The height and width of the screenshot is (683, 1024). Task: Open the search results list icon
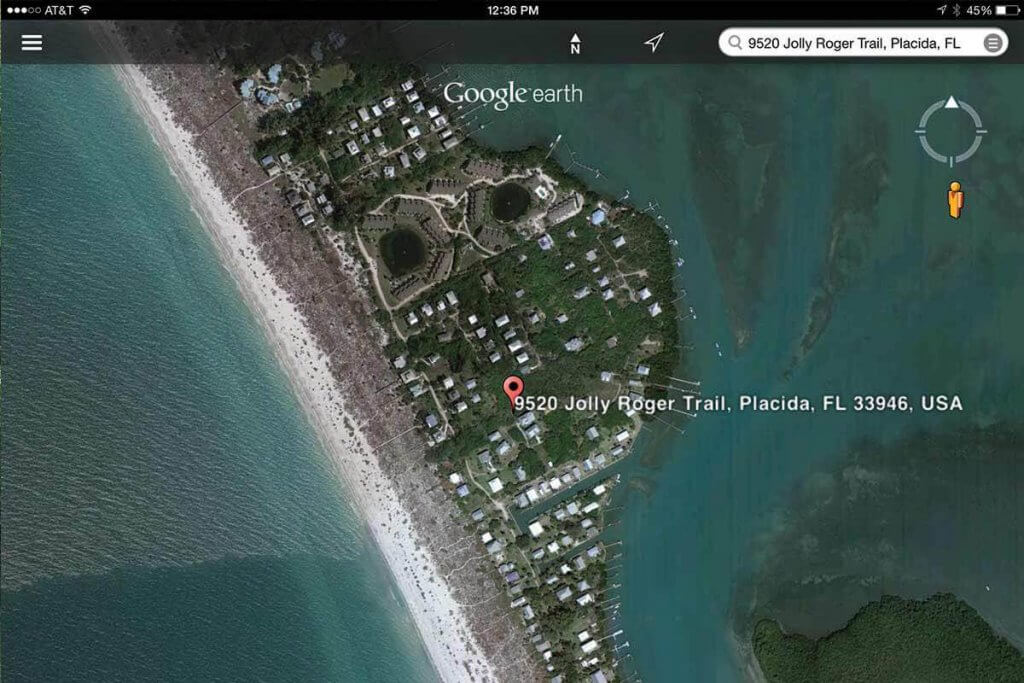pyautogui.click(x=992, y=43)
